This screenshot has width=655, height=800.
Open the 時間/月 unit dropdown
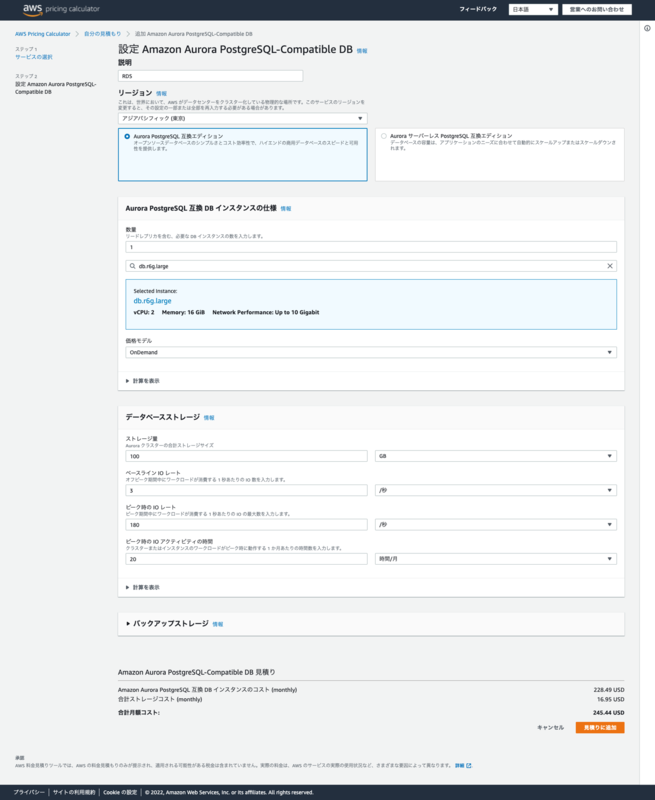pyautogui.click(x=496, y=559)
